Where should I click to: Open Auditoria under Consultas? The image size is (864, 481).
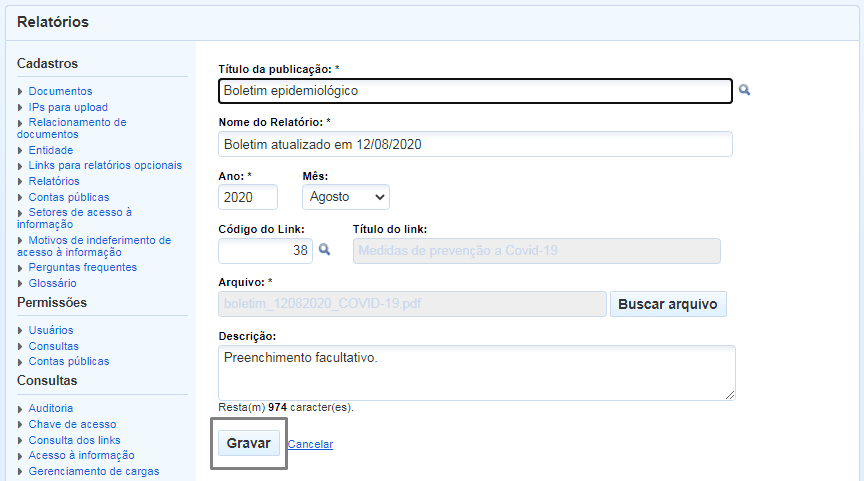pos(51,408)
